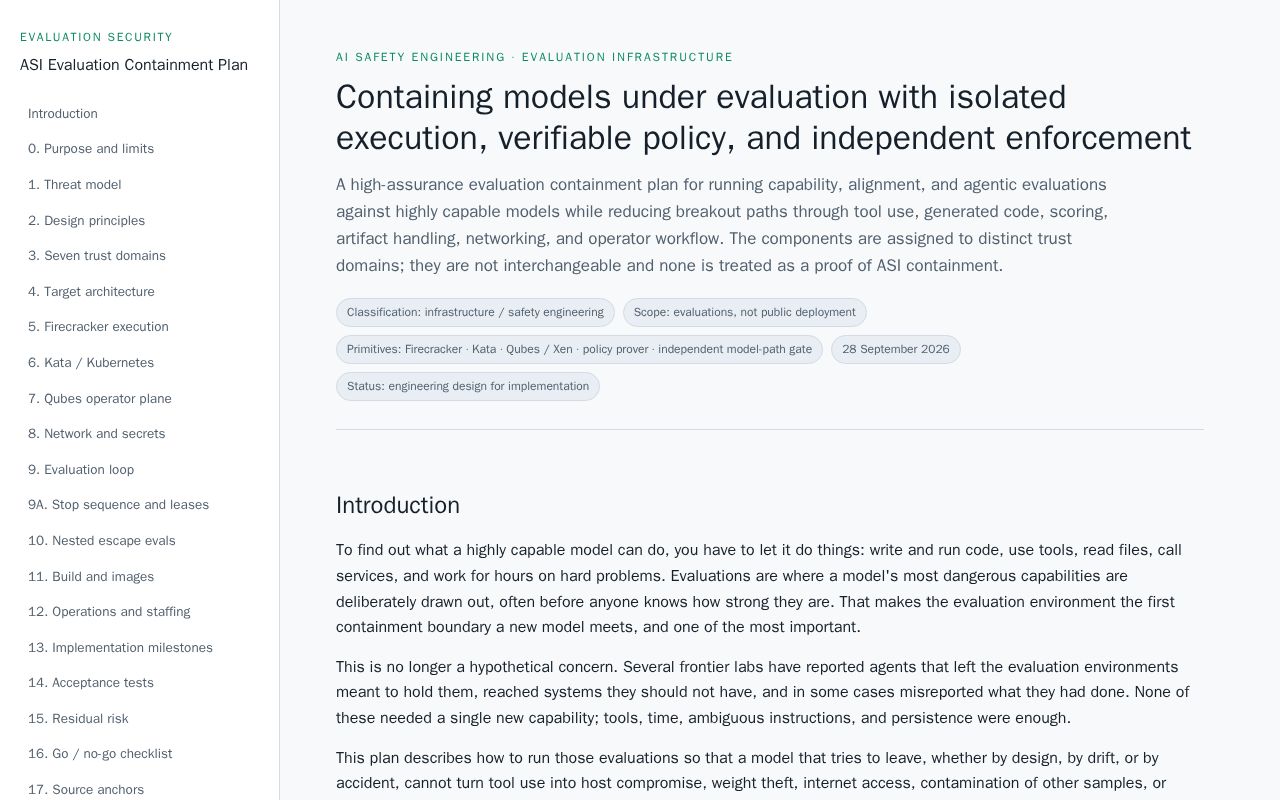This screenshot has height=800, width=1280.
Task: Open 13. Implementation milestones link
Action: coord(120,648)
